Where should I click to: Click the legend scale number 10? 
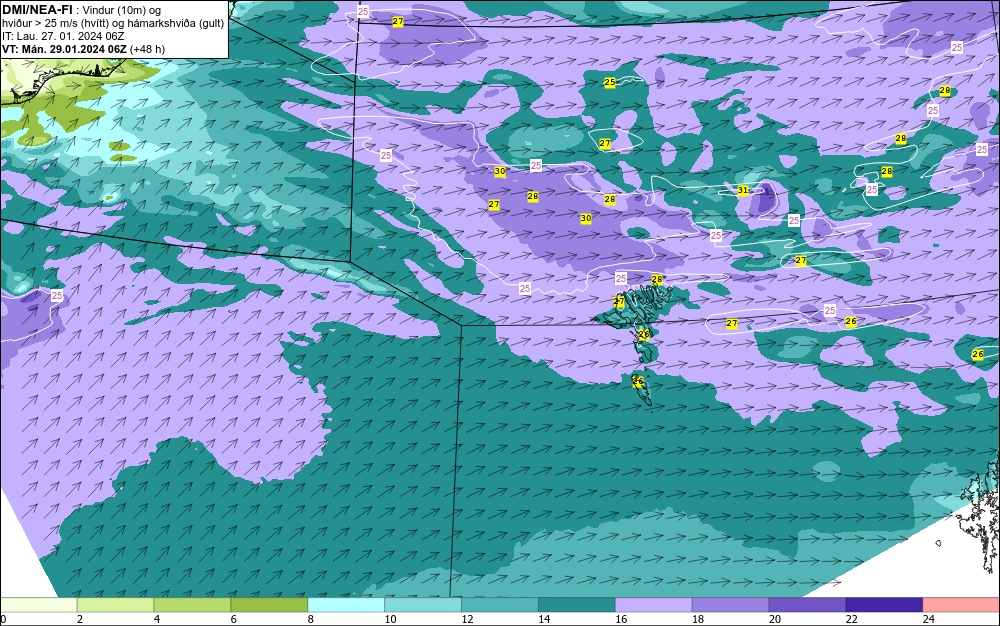coord(390,619)
